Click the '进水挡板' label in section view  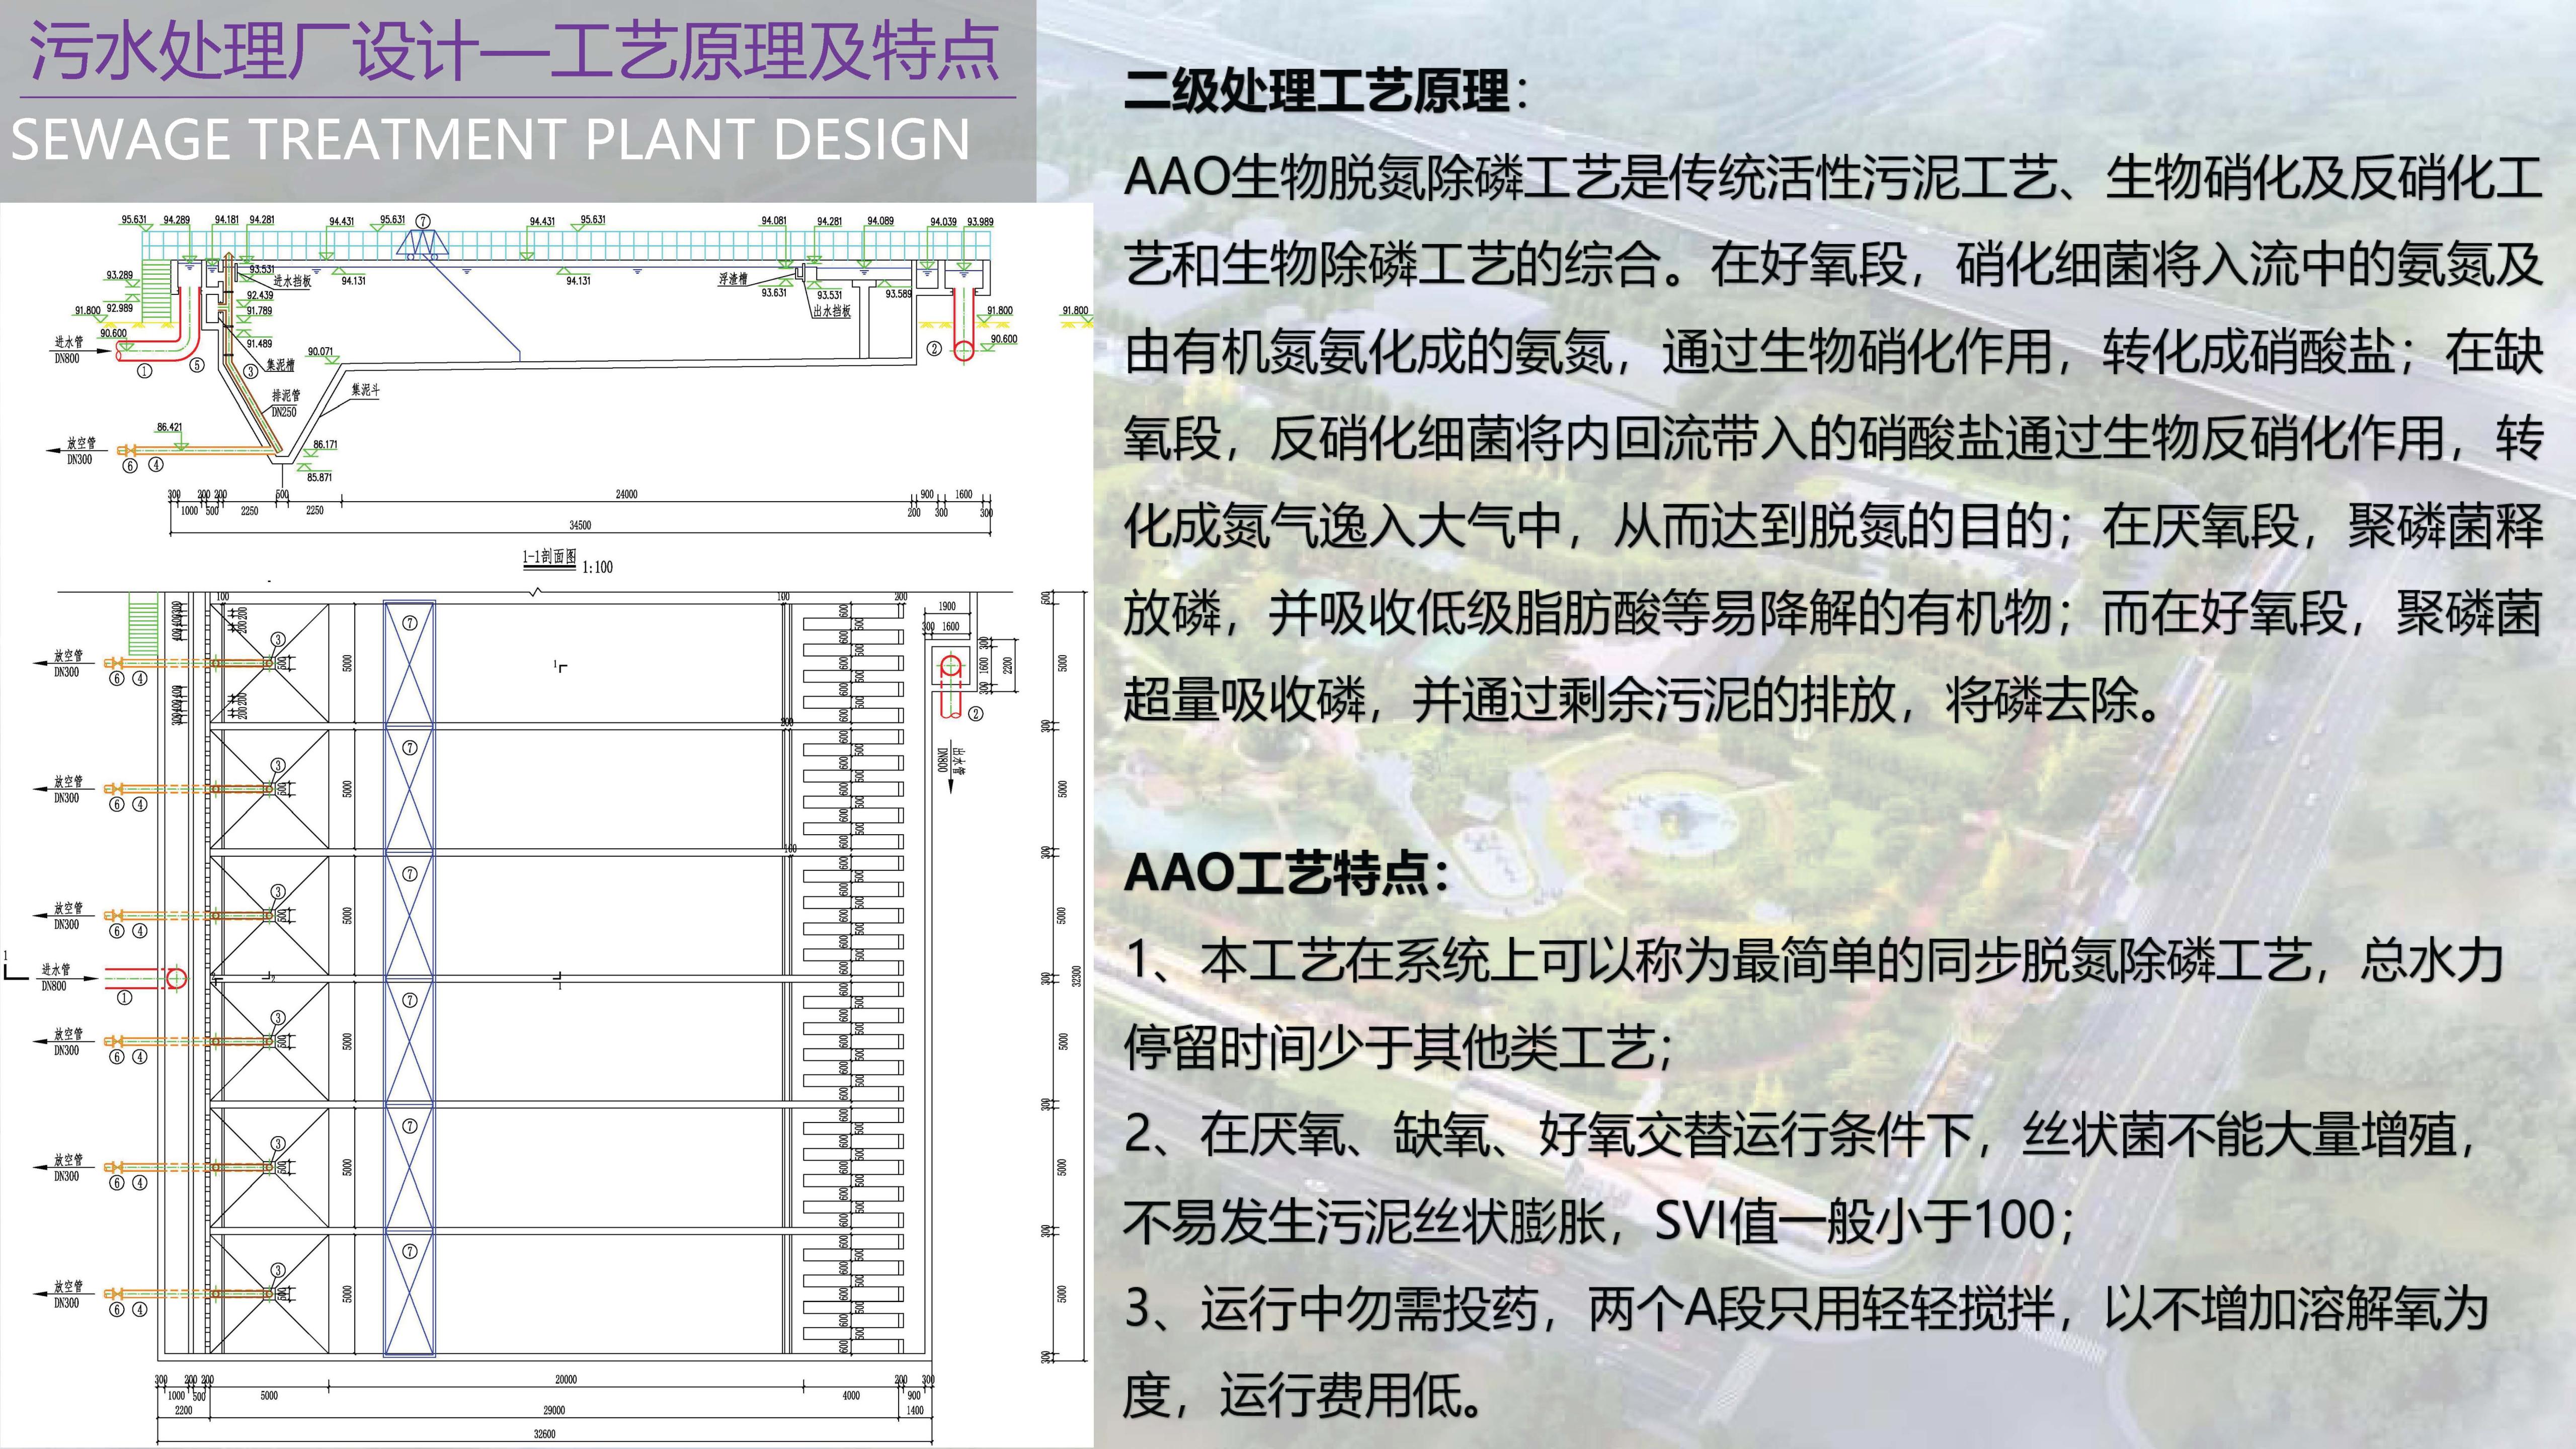292,281
